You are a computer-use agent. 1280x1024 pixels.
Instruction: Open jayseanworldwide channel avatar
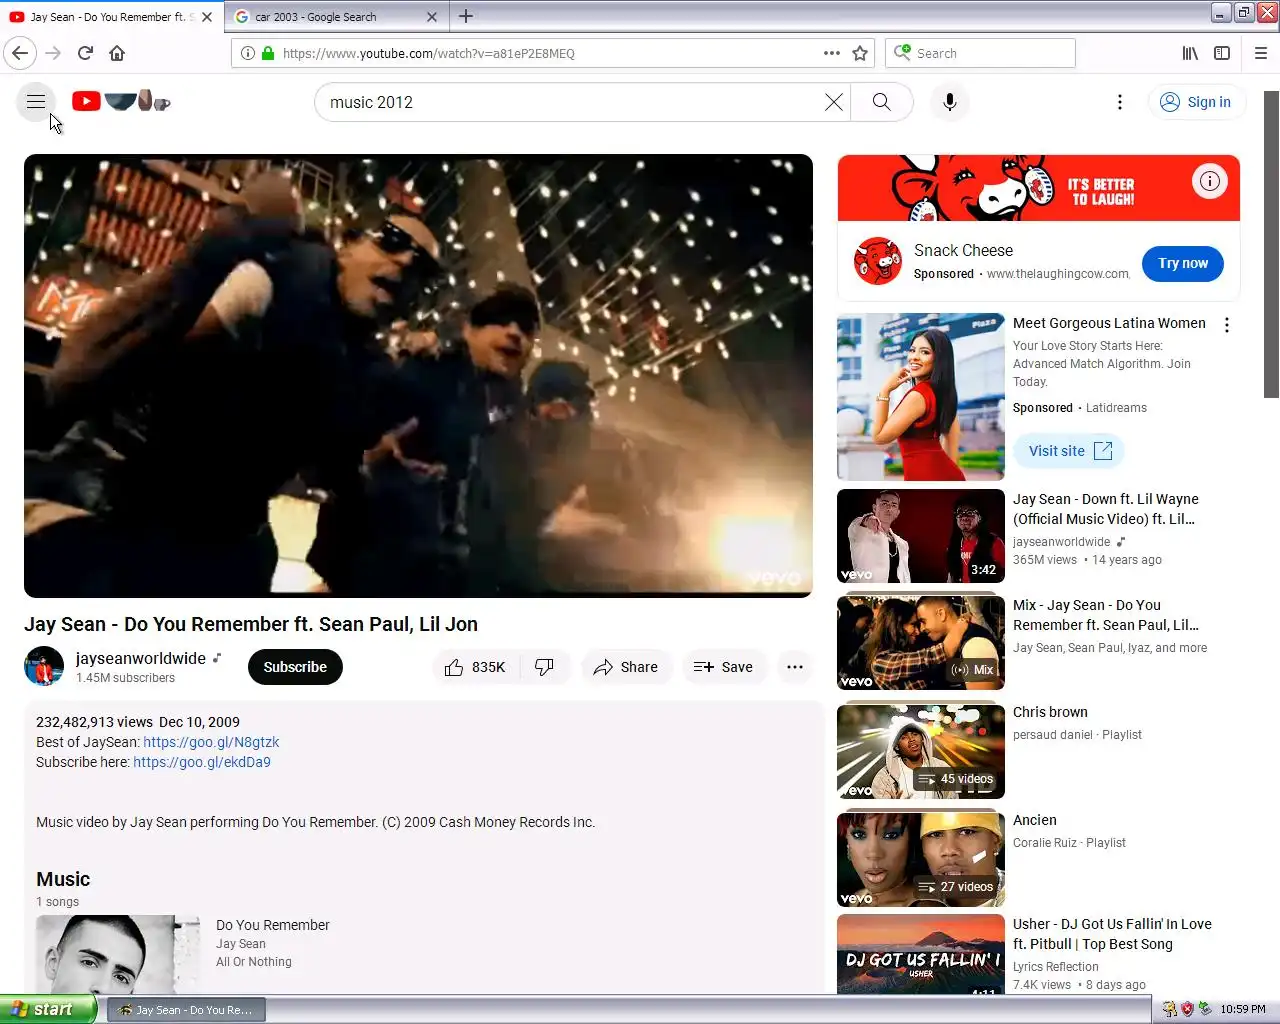[44, 667]
